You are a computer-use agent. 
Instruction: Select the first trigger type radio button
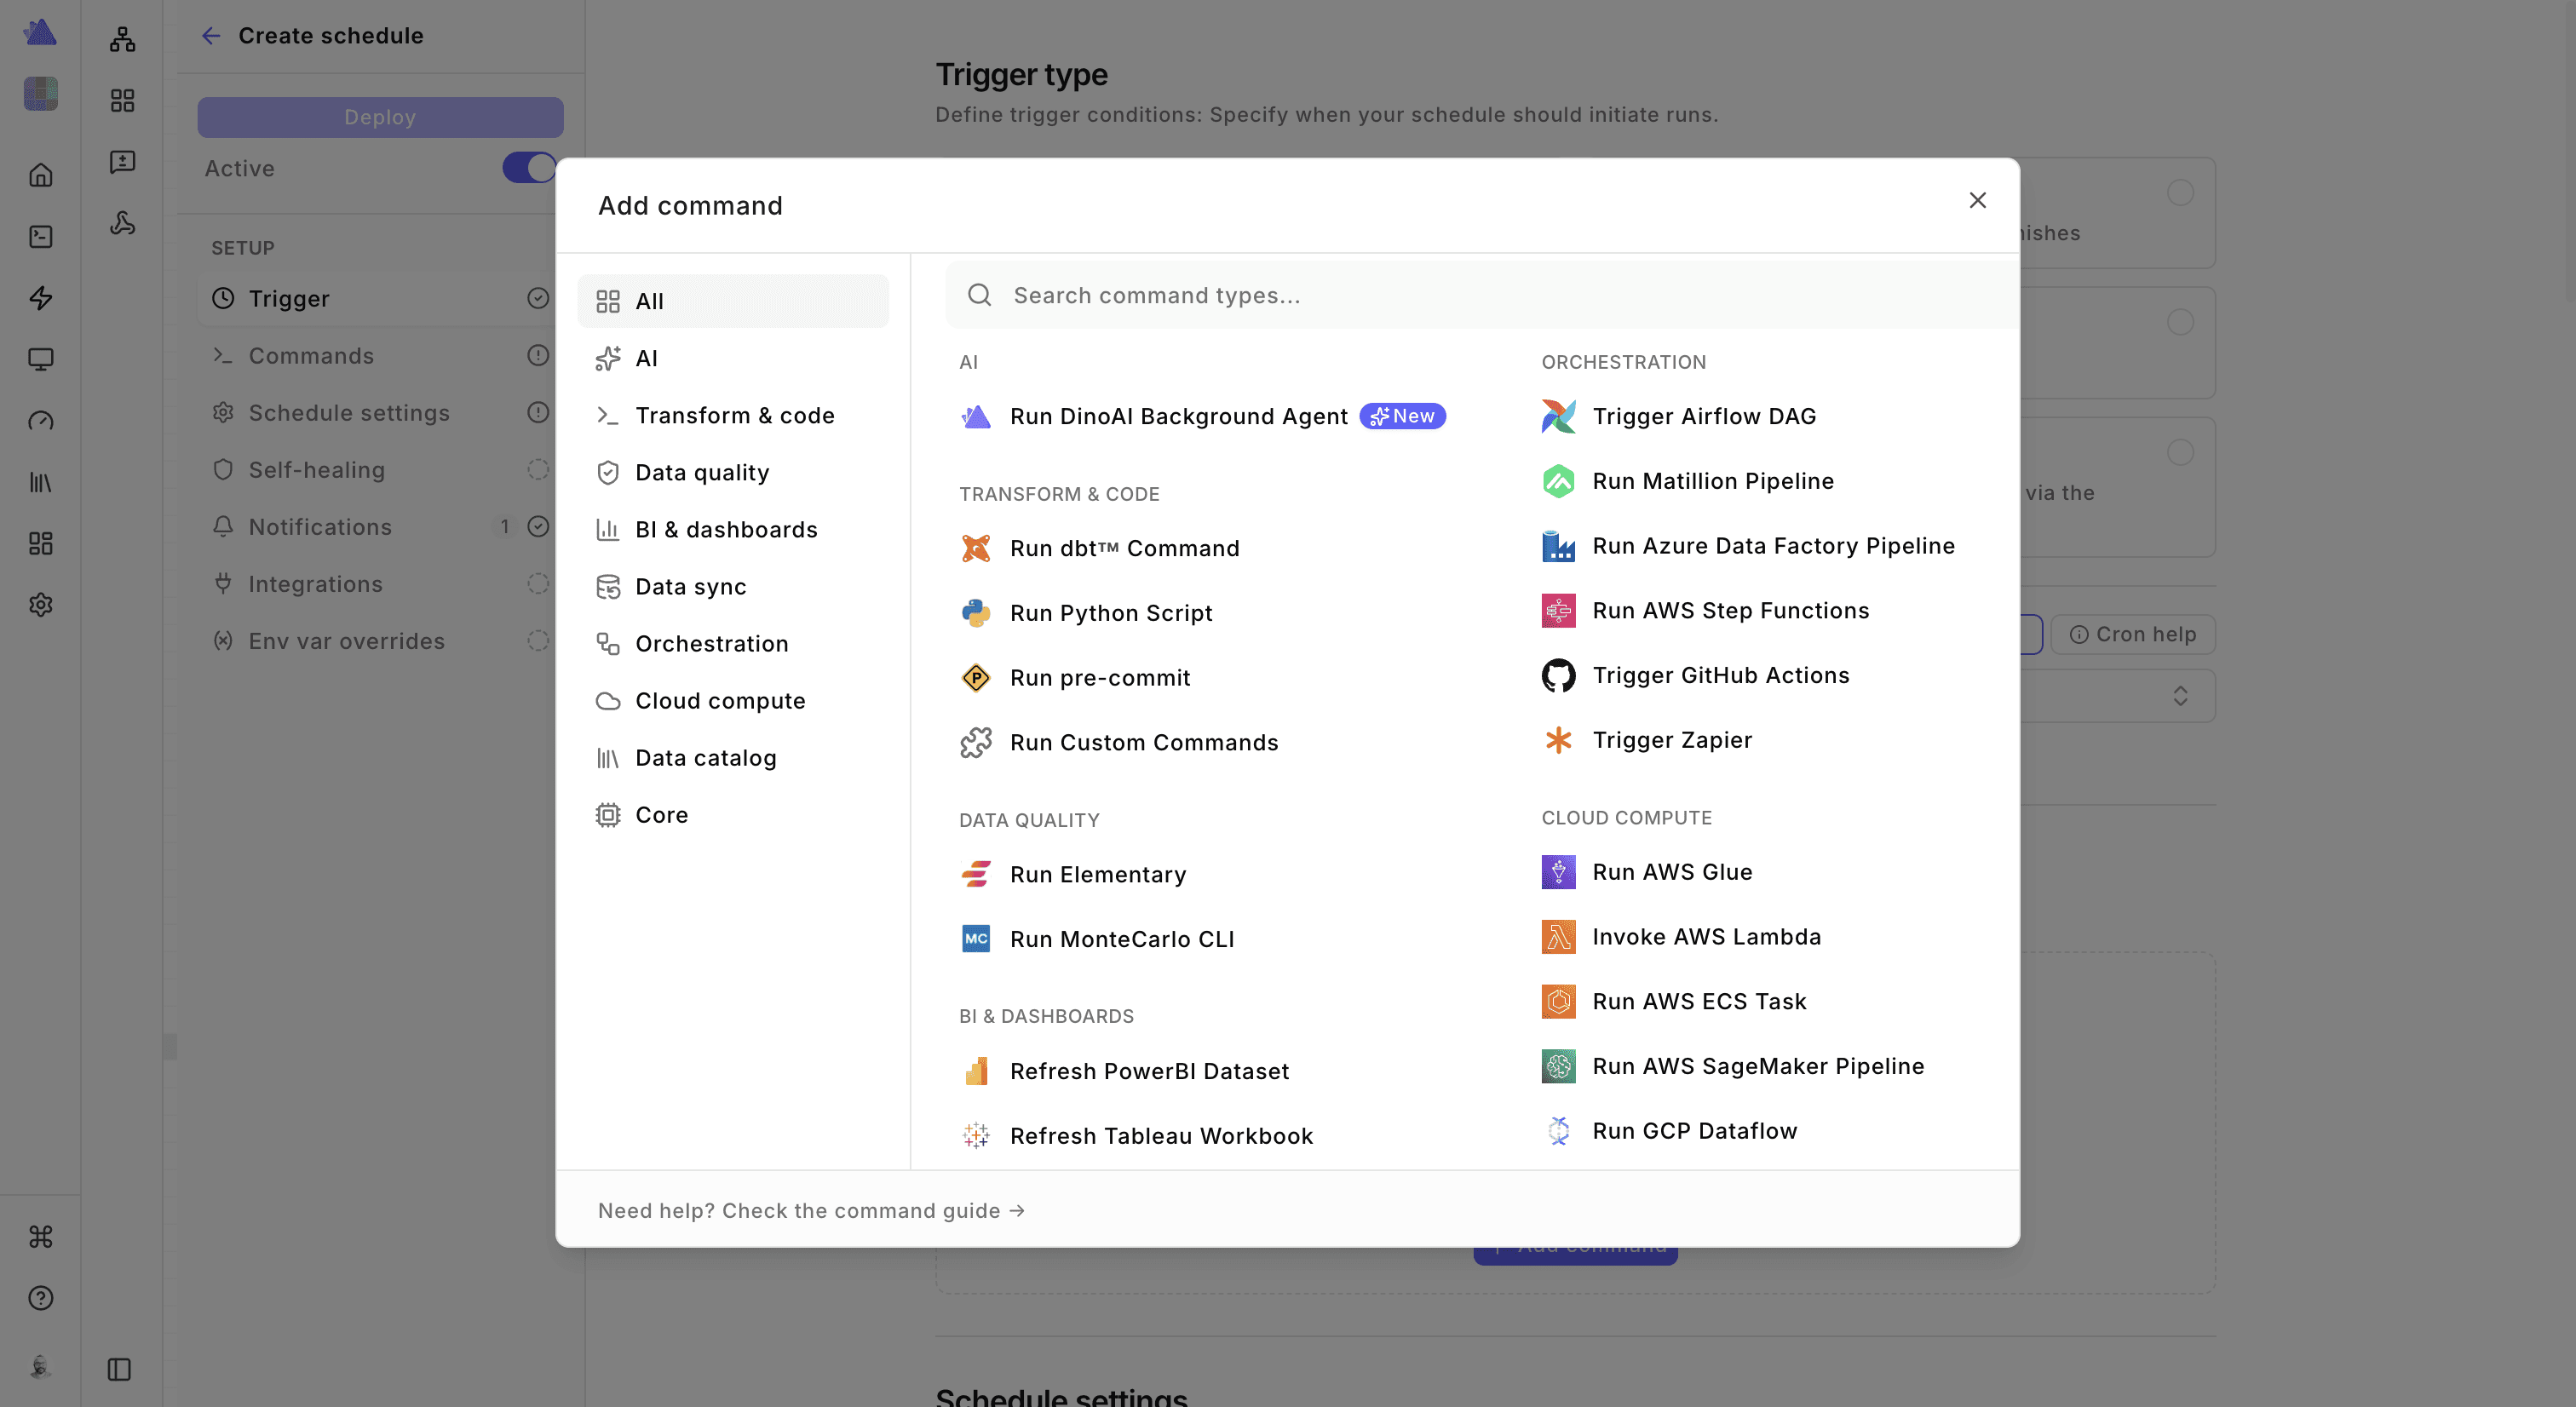tap(2180, 192)
